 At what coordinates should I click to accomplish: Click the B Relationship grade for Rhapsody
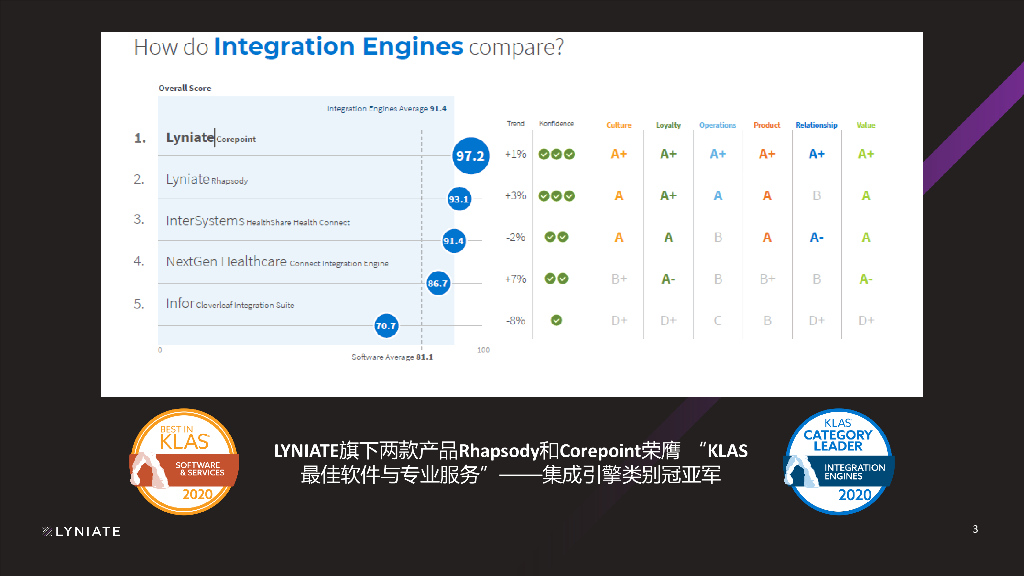pos(816,196)
